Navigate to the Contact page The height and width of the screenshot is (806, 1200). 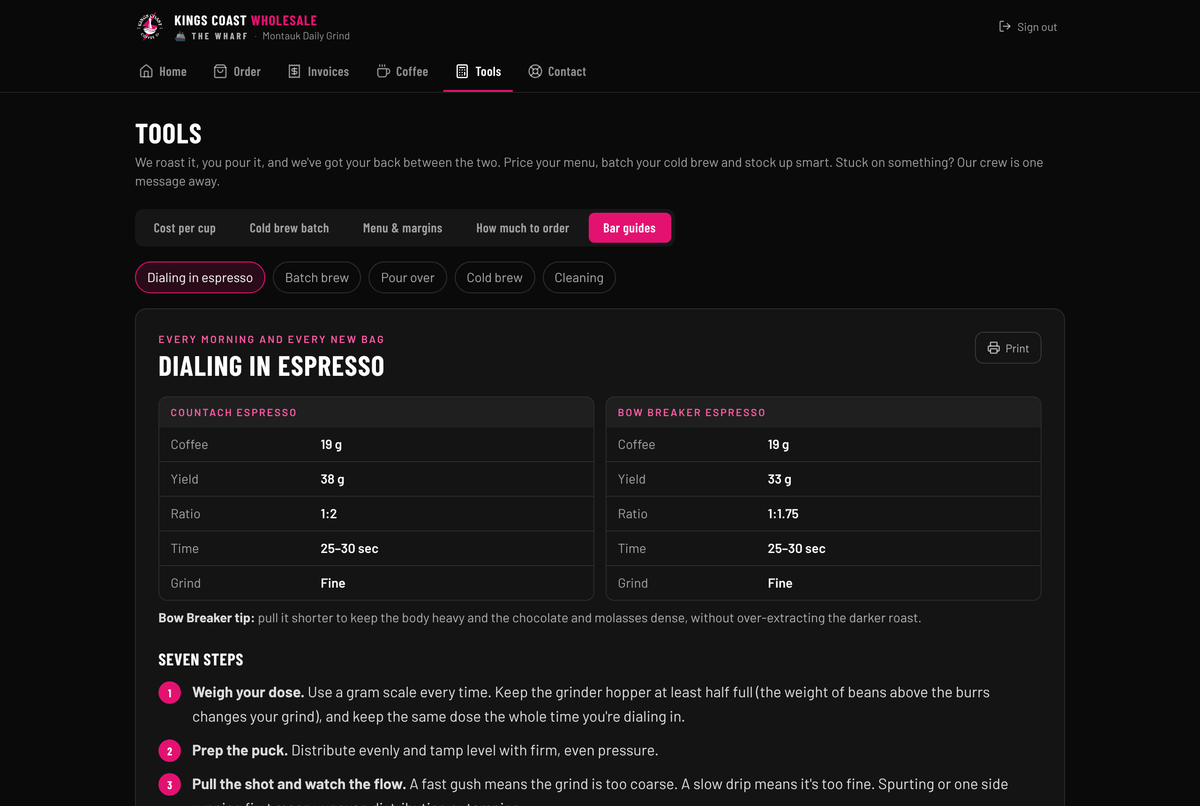557,71
